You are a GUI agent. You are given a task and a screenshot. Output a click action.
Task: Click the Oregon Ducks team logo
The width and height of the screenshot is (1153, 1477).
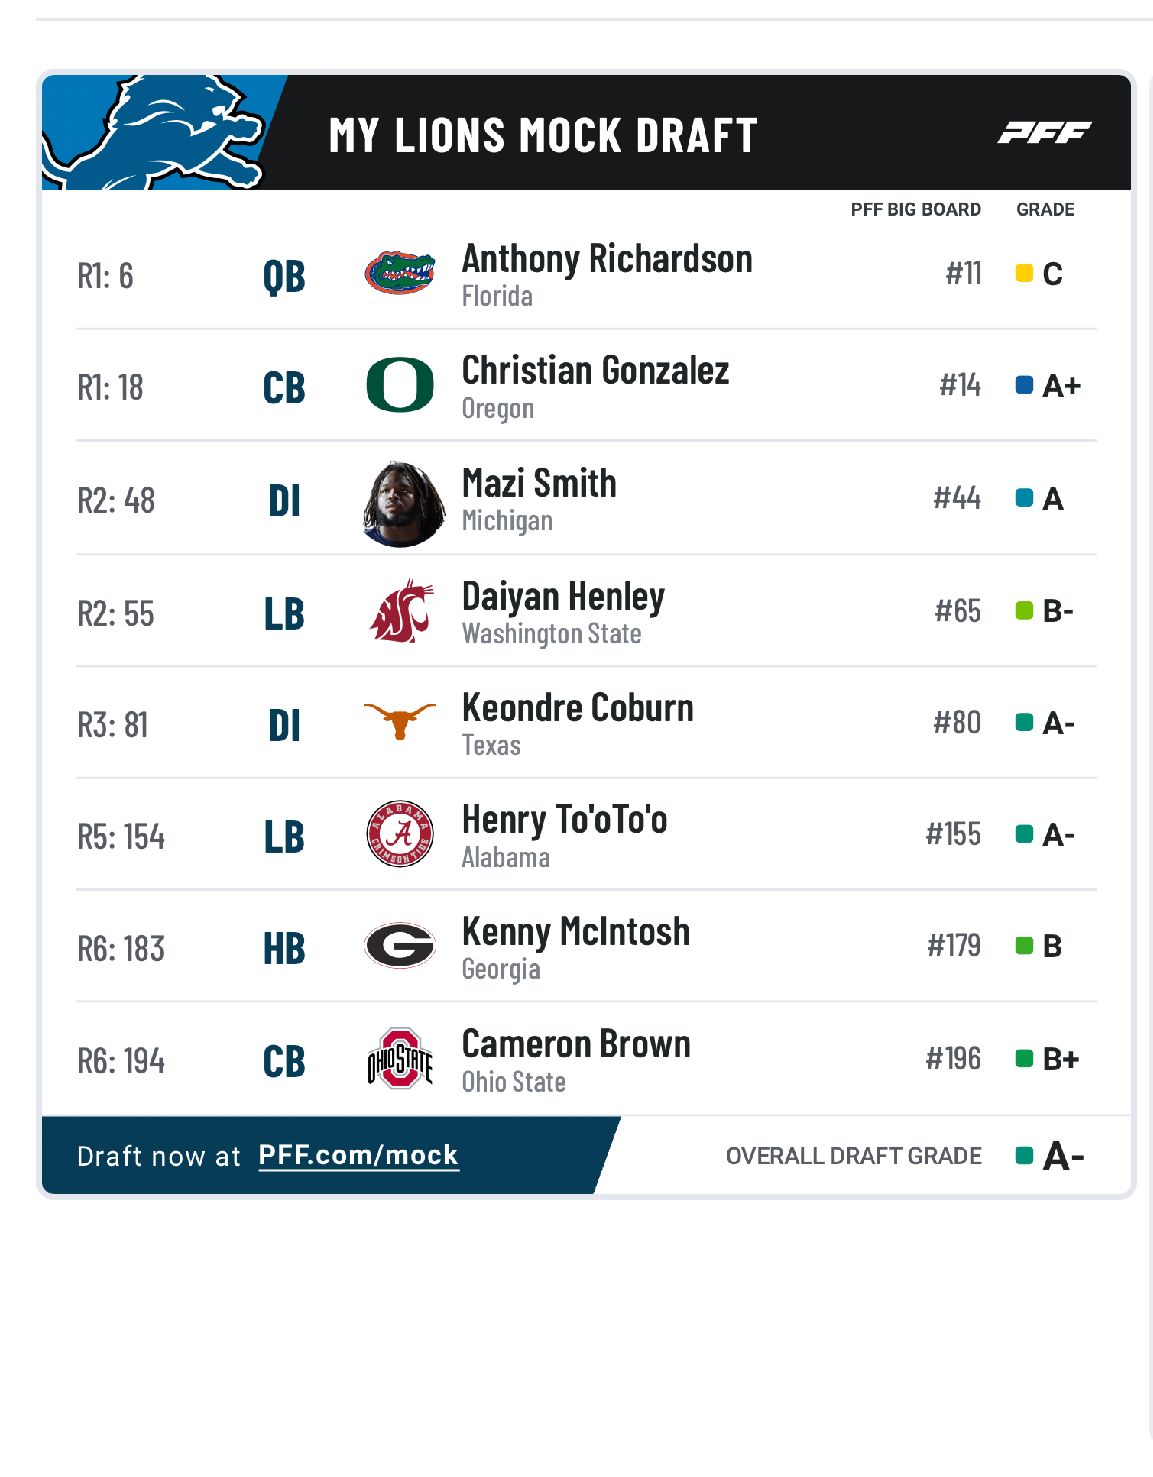click(400, 385)
